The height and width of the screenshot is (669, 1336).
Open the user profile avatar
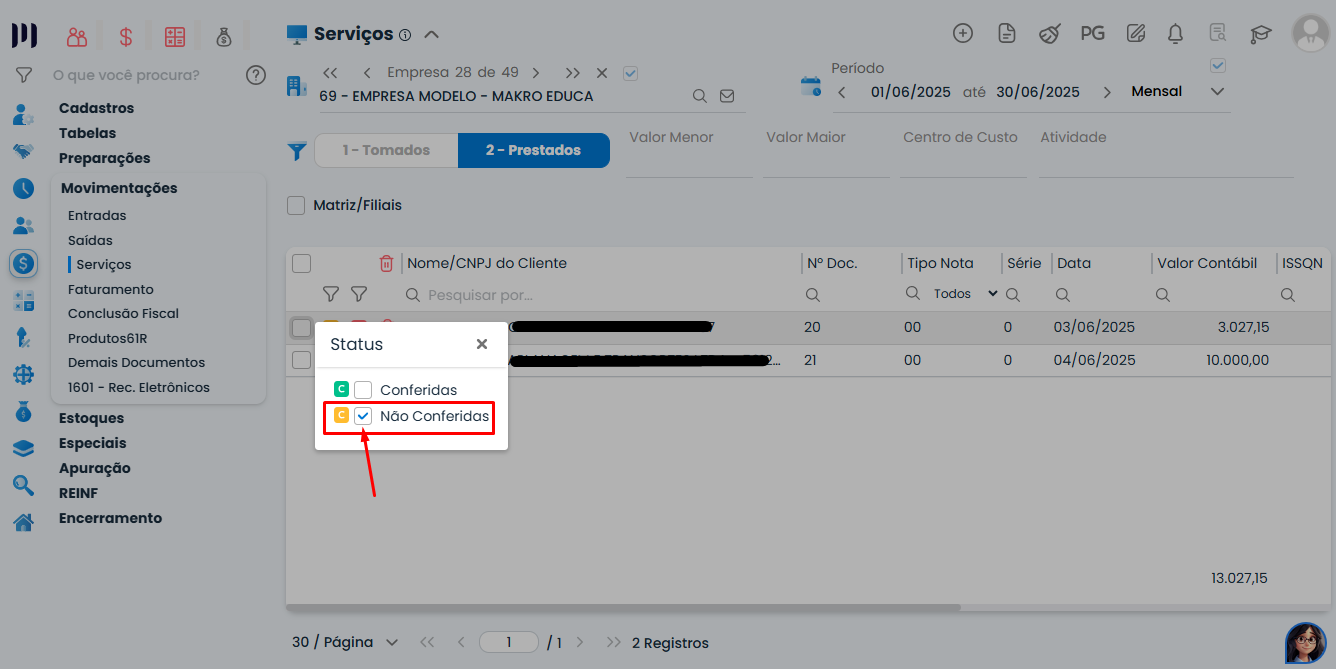[x=1309, y=33]
